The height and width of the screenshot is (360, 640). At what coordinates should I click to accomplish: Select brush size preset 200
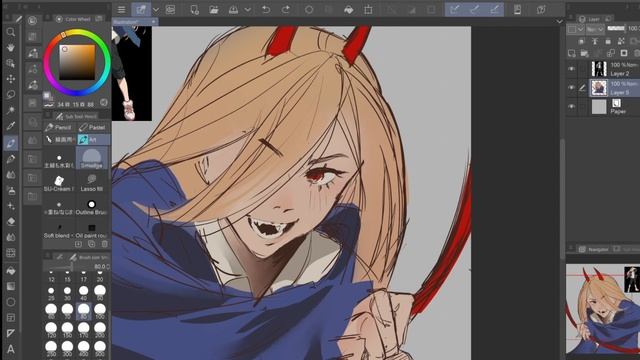(x=100, y=330)
